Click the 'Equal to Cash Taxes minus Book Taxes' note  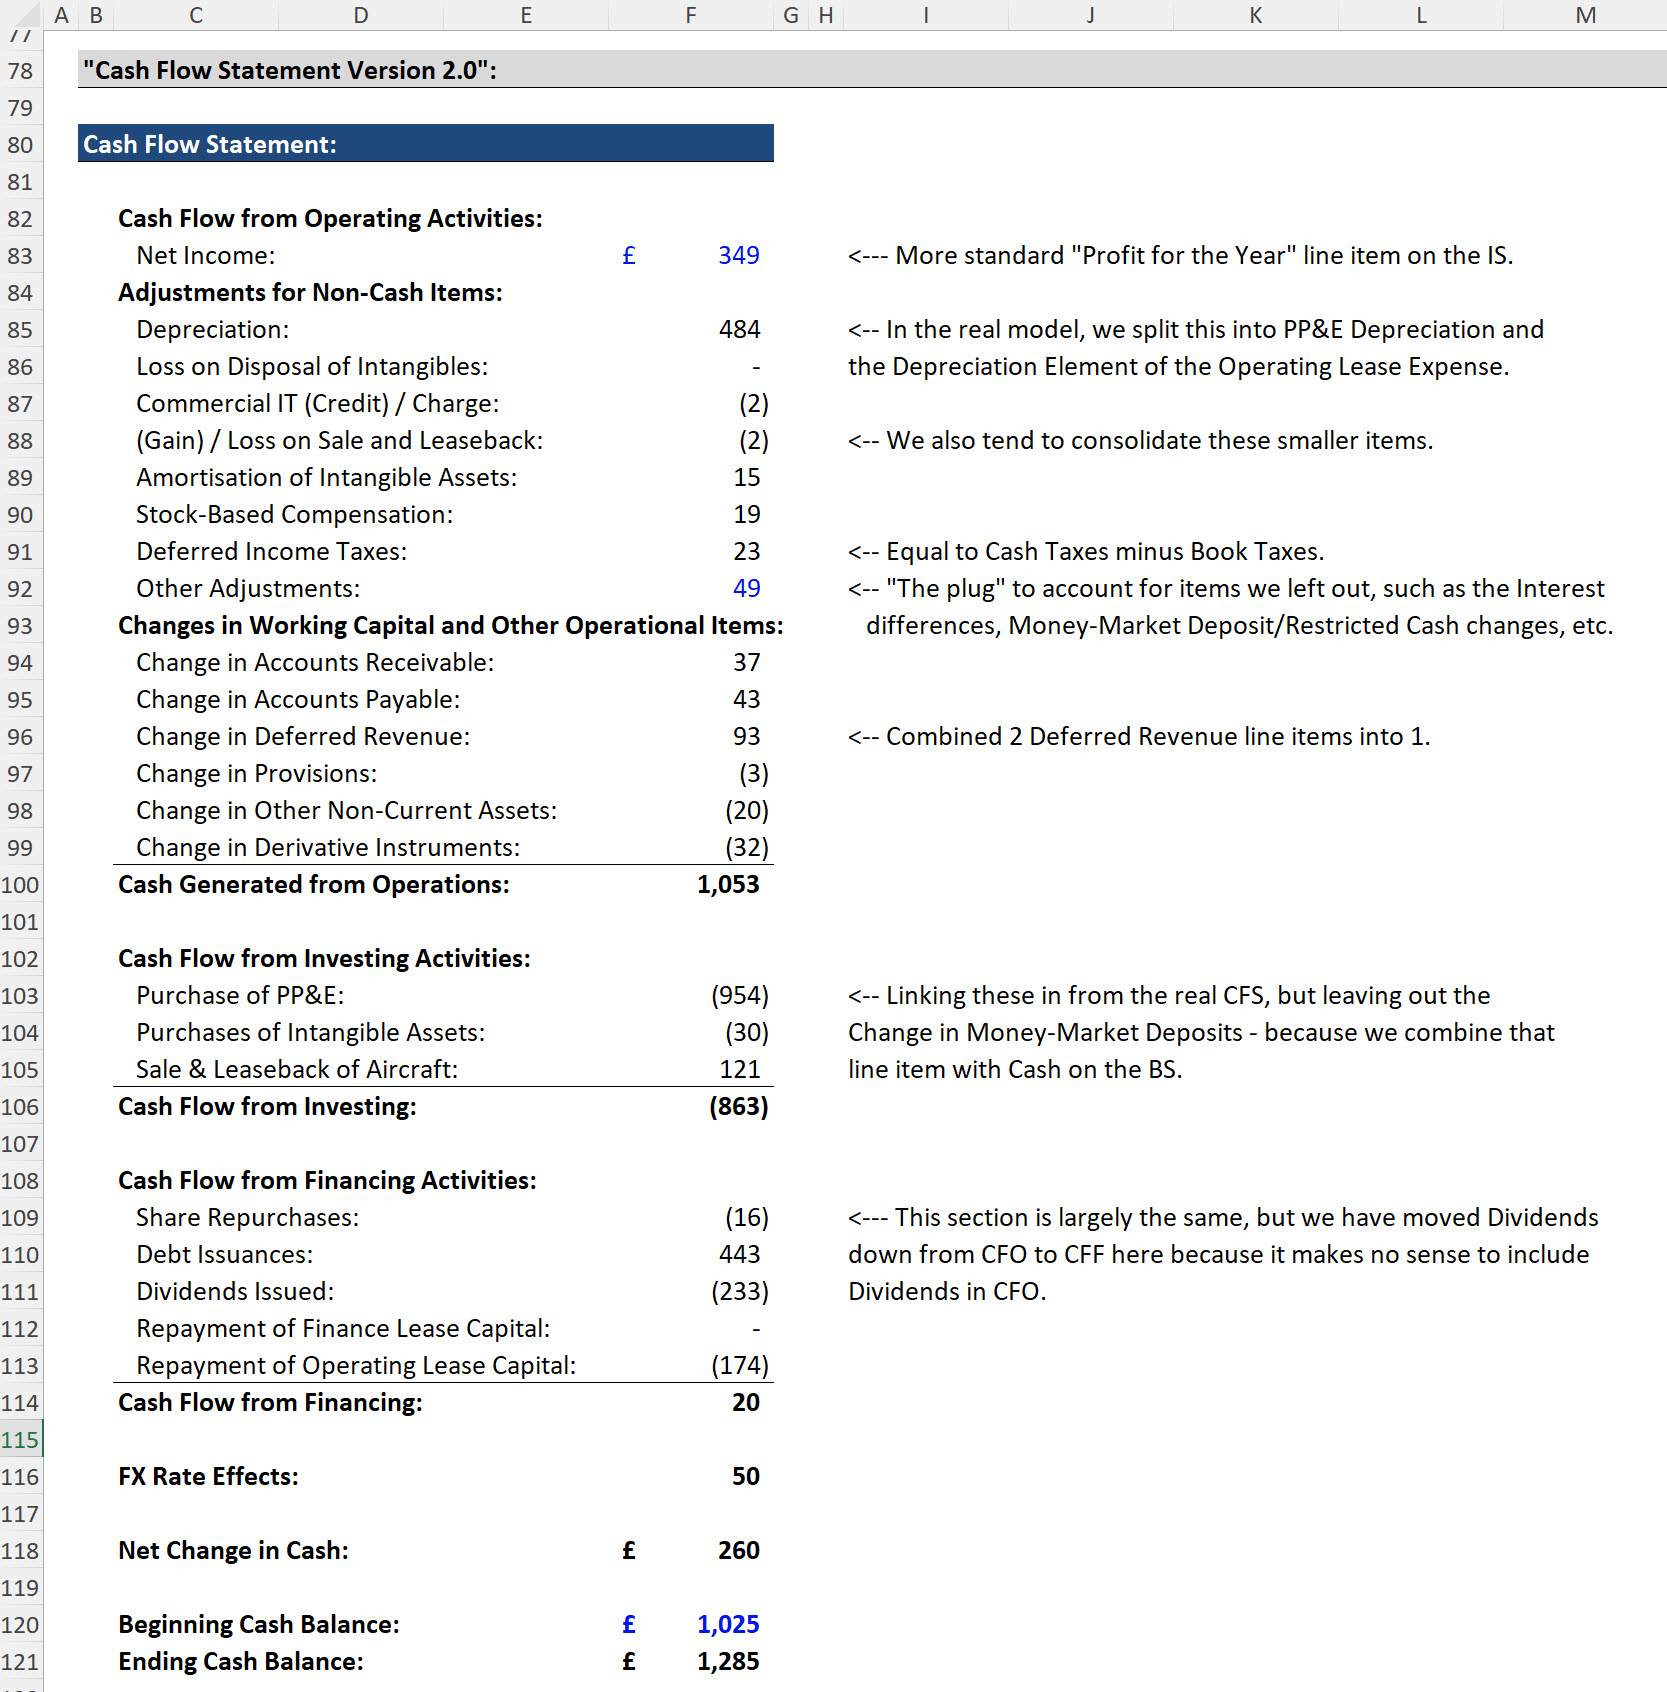(x=1086, y=552)
